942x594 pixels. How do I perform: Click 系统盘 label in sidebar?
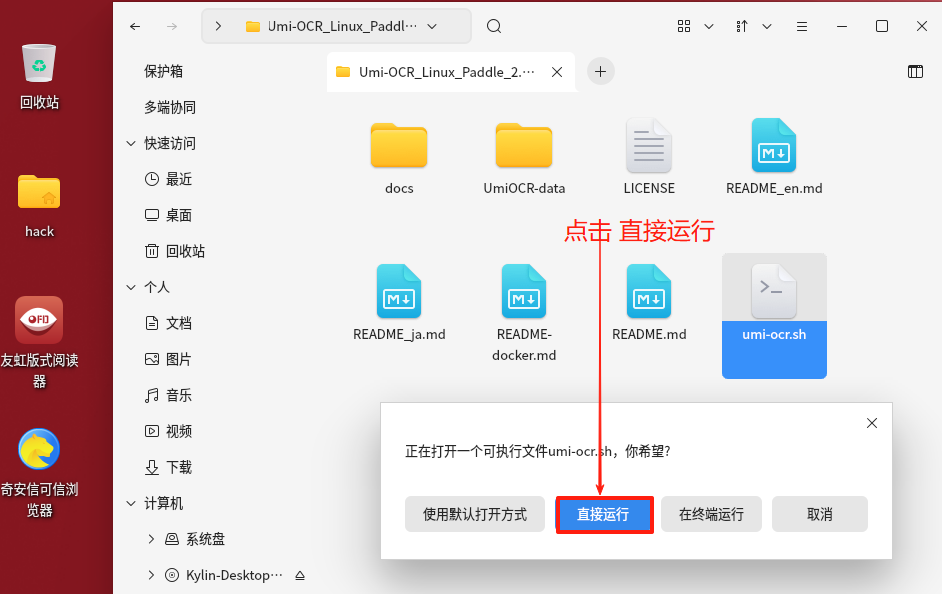tap(205, 539)
